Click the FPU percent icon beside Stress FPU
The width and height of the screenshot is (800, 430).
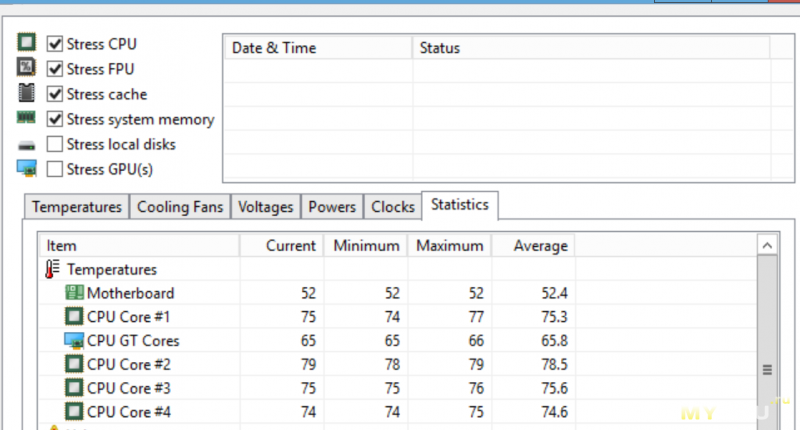coord(27,67)
